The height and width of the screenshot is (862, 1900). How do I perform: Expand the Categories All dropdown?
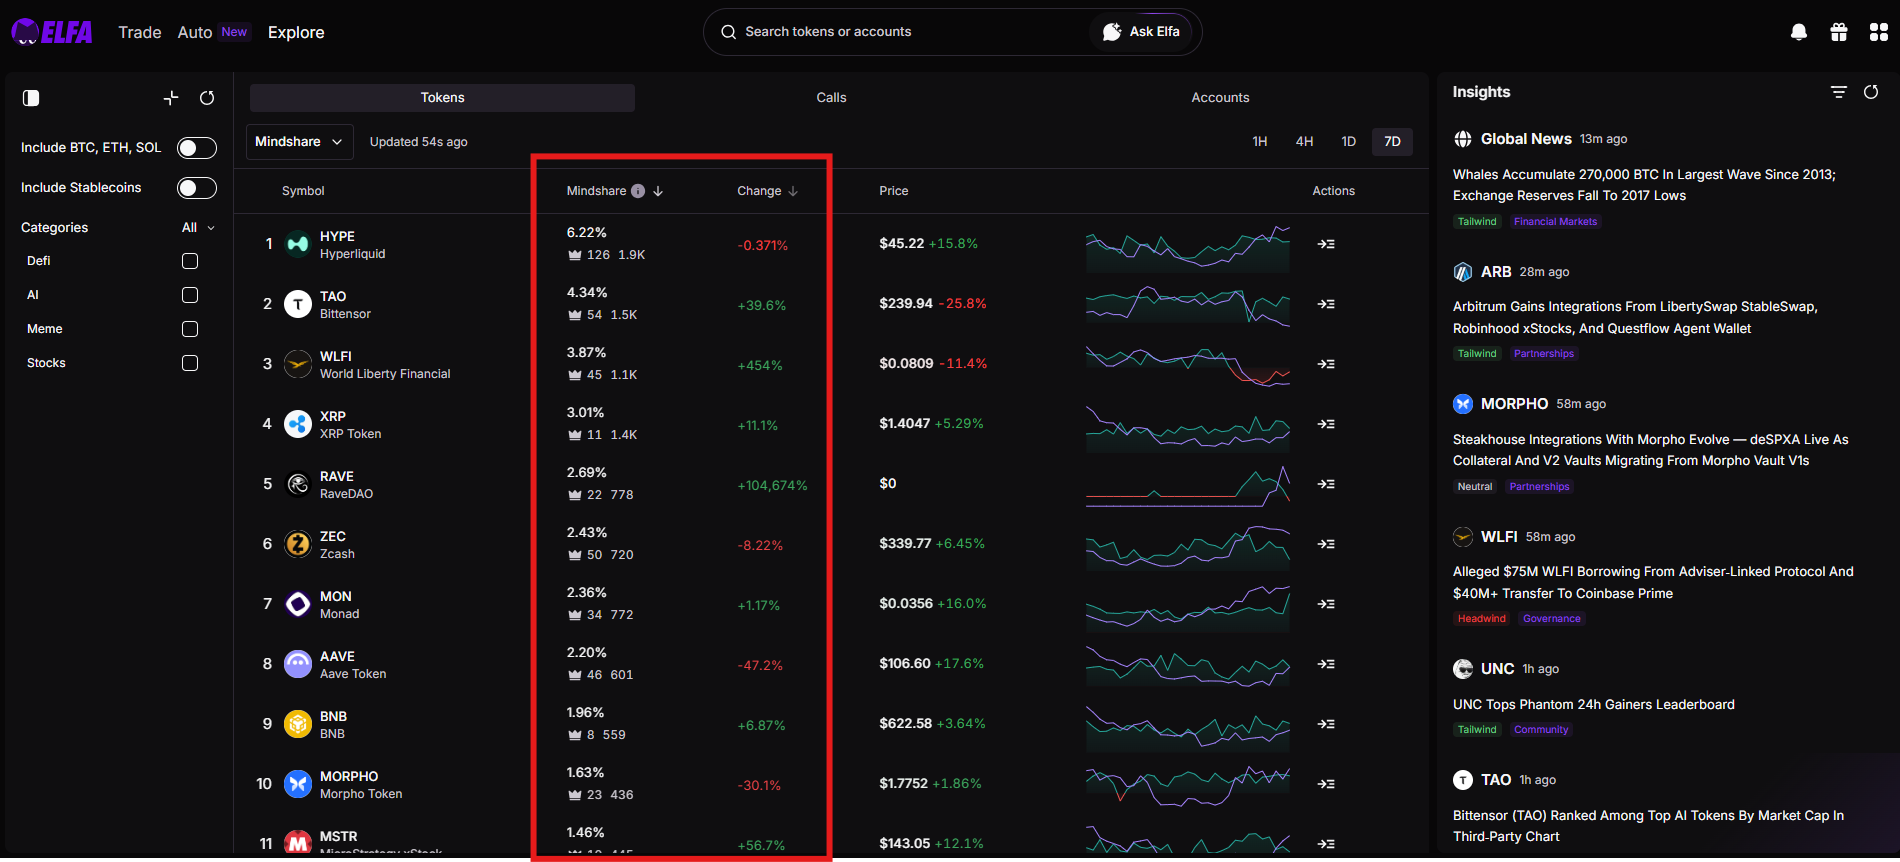[198, 228]
